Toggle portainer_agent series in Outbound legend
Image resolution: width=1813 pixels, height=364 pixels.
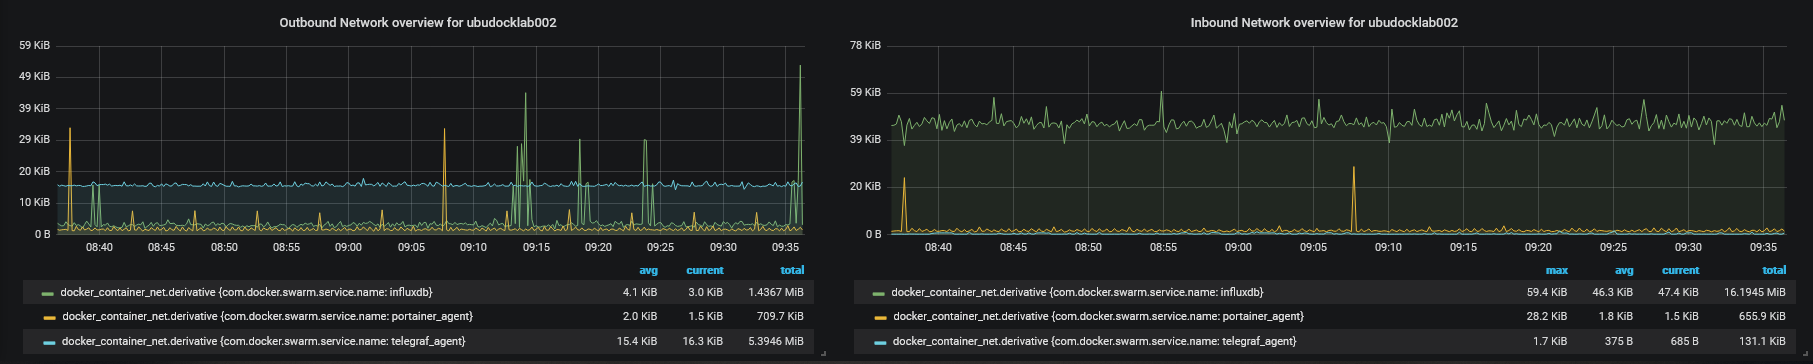click(267, 316)
